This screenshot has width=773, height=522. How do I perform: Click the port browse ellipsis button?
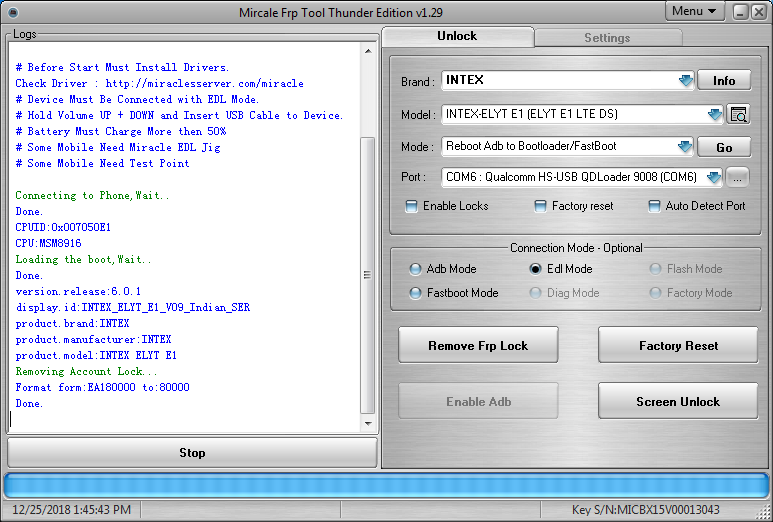point(738,178)
